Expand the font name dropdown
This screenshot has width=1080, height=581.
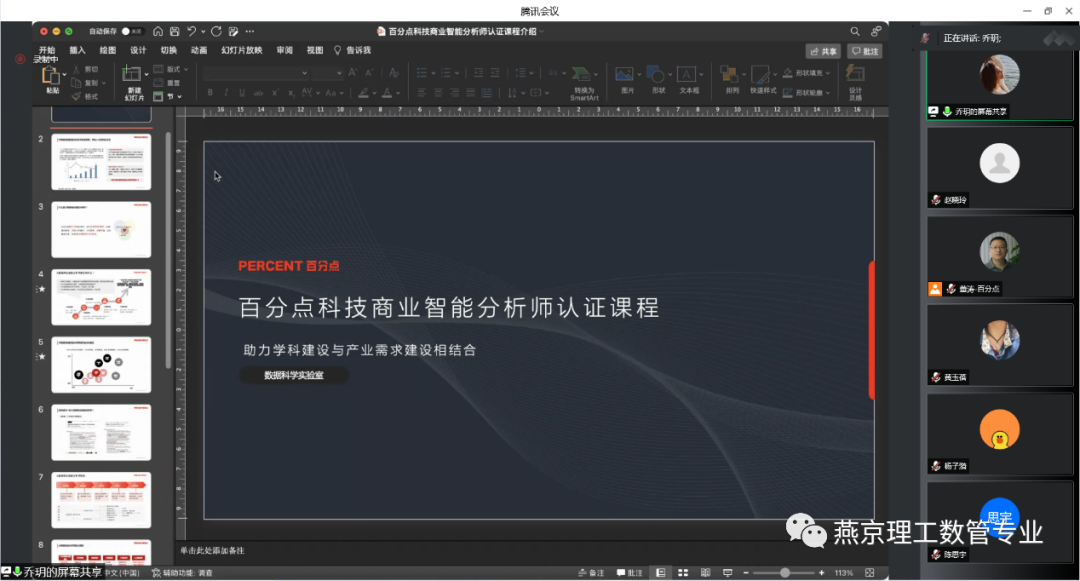[306, 73]
